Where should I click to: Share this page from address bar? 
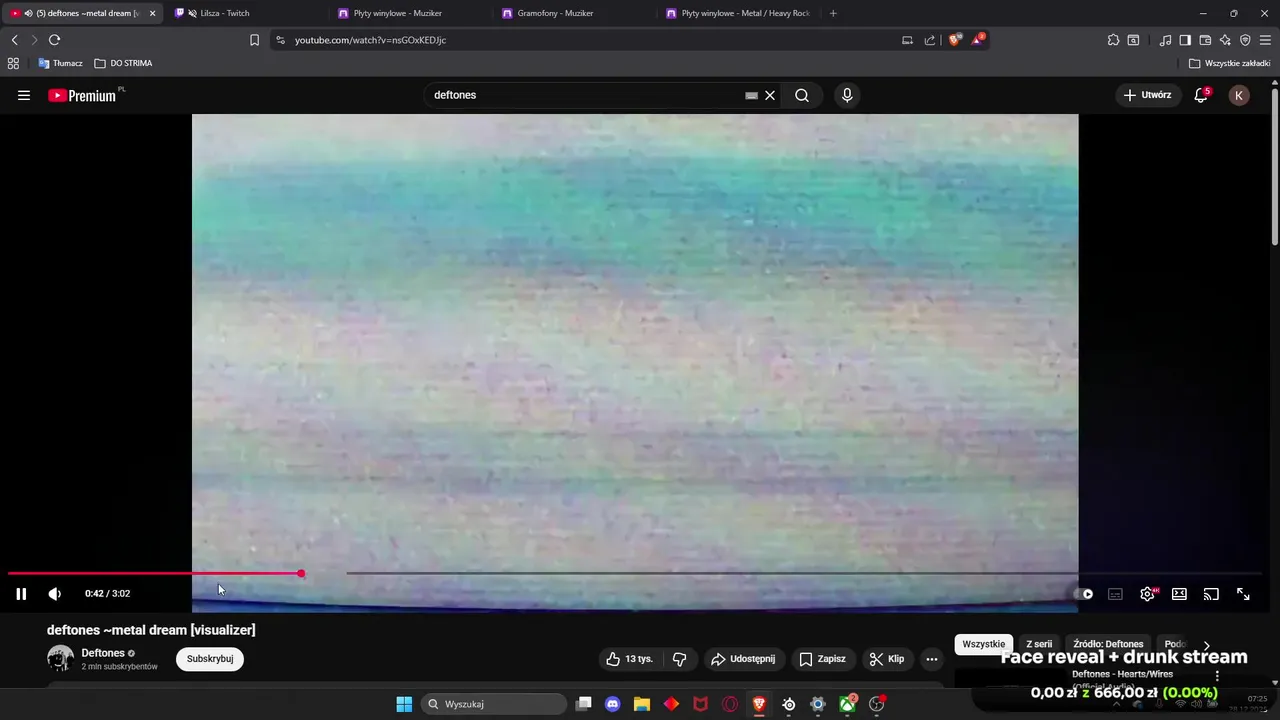tap(930, 40)
